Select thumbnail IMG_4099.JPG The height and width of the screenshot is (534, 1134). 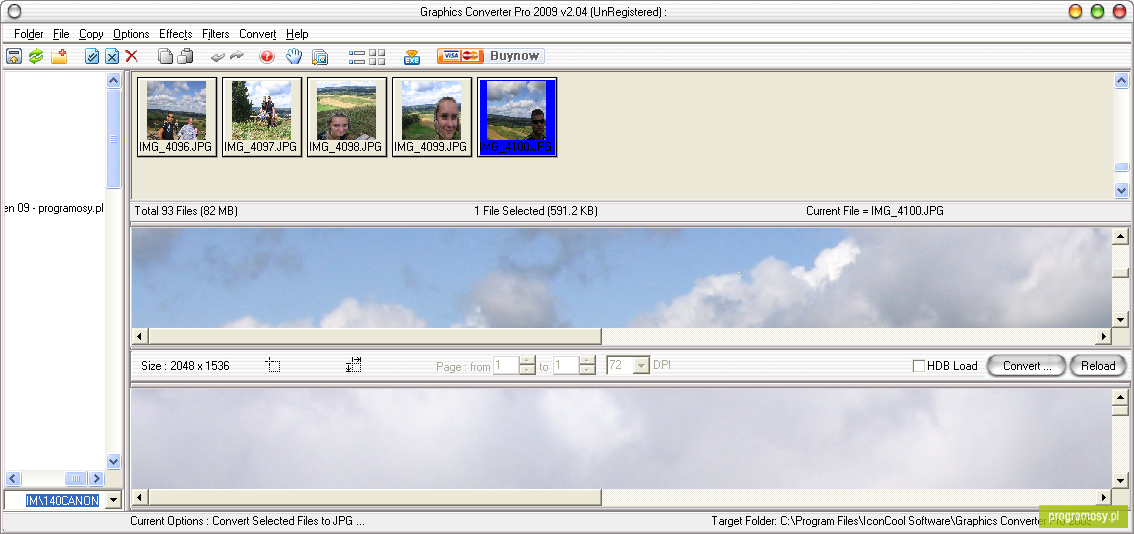(432, 116)
